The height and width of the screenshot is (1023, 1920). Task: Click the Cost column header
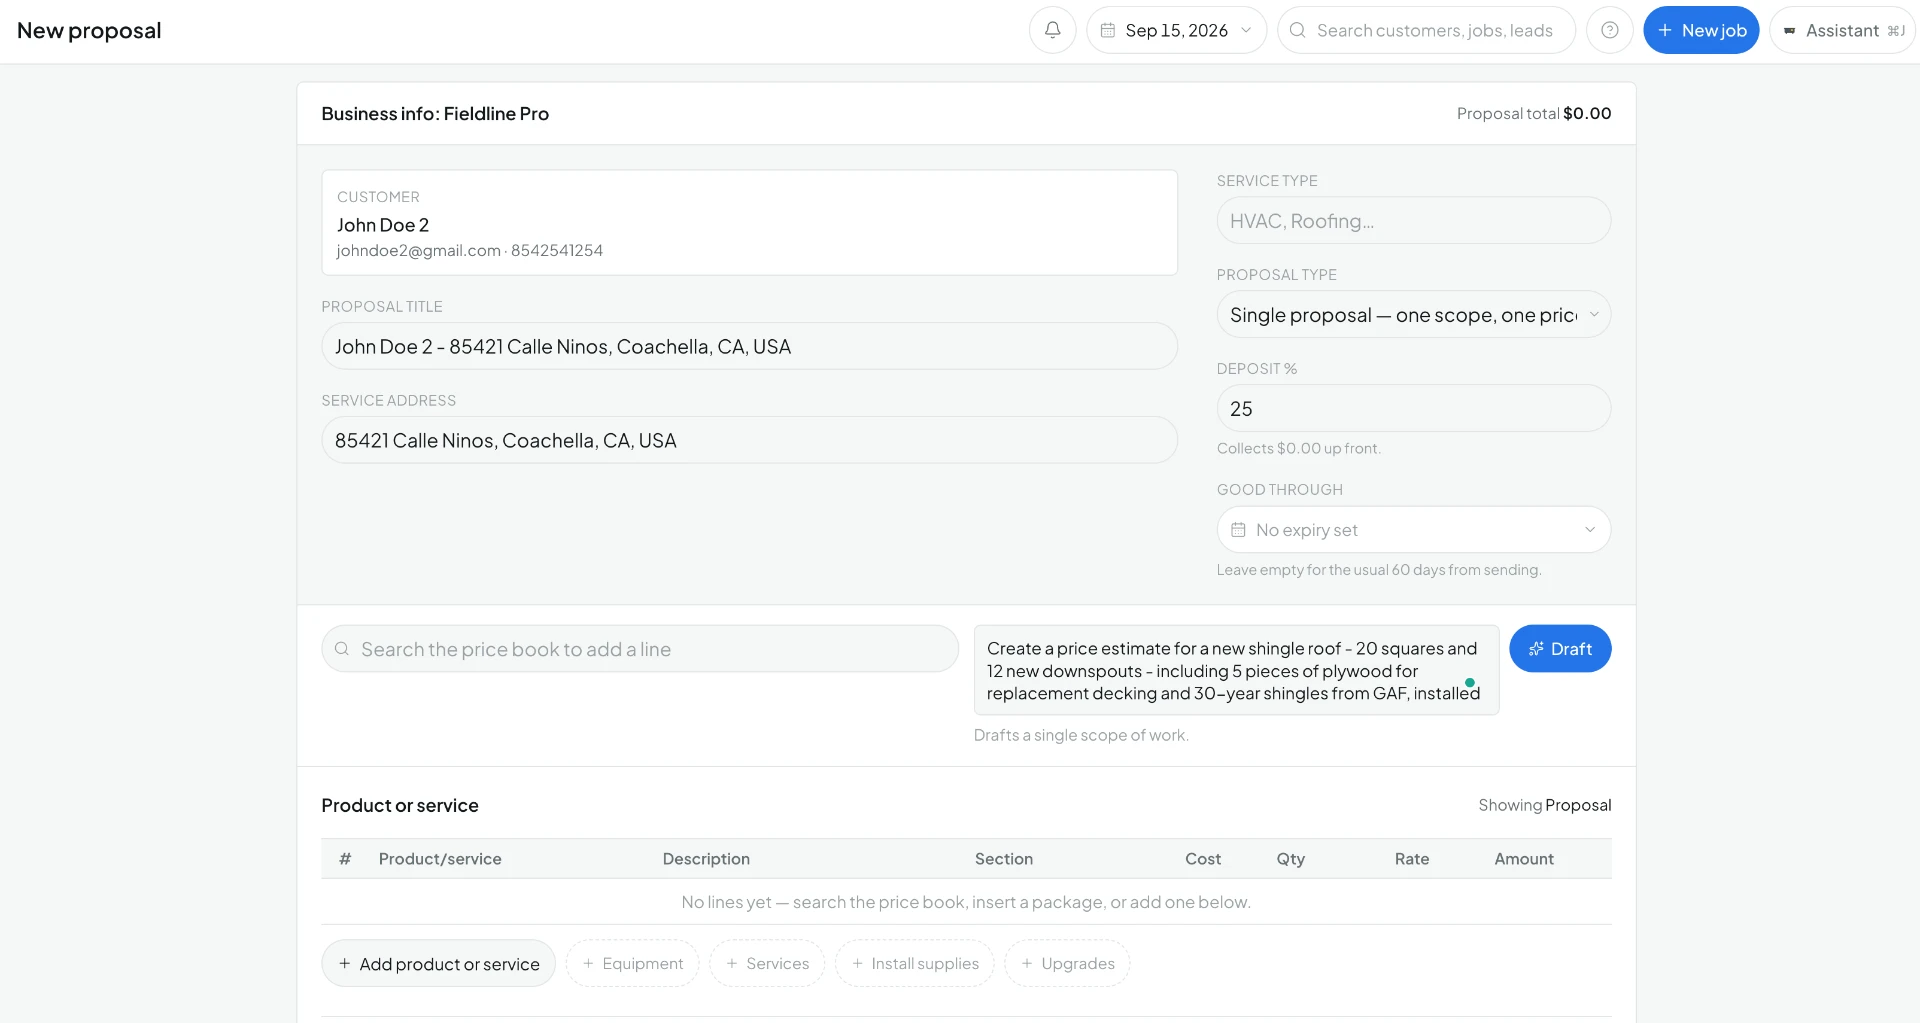(1203, 859)
